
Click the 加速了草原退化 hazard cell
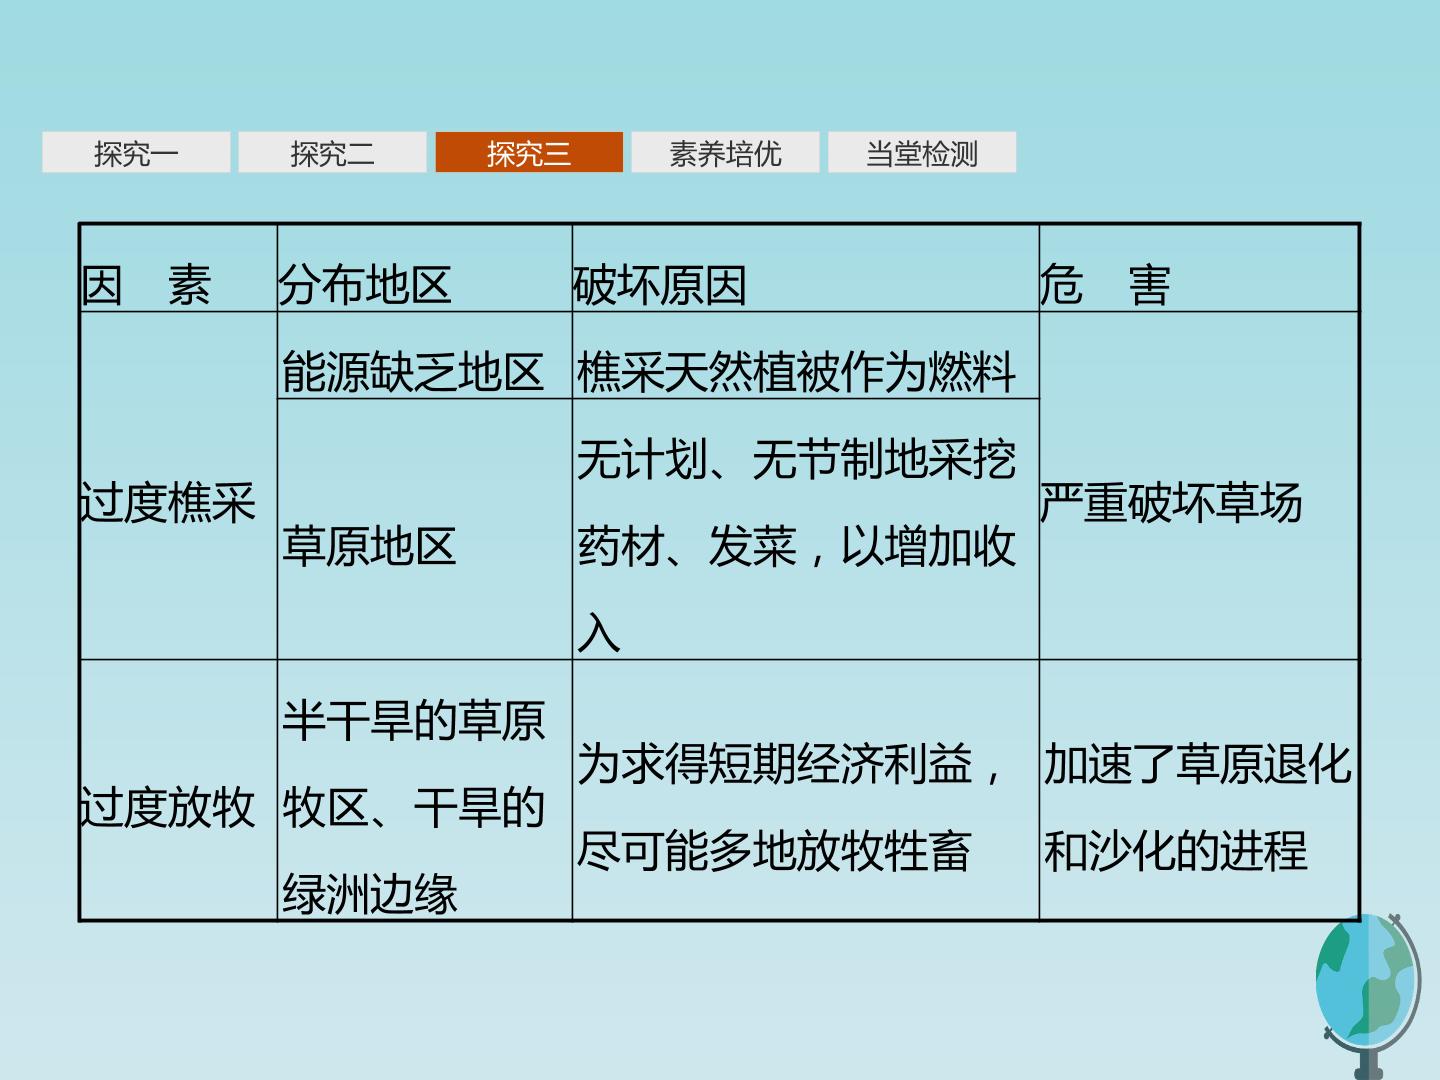click(1199, 790)
